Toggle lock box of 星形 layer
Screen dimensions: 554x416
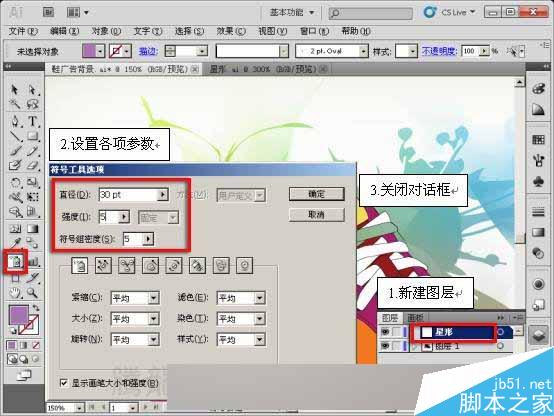tap(397, 332)
